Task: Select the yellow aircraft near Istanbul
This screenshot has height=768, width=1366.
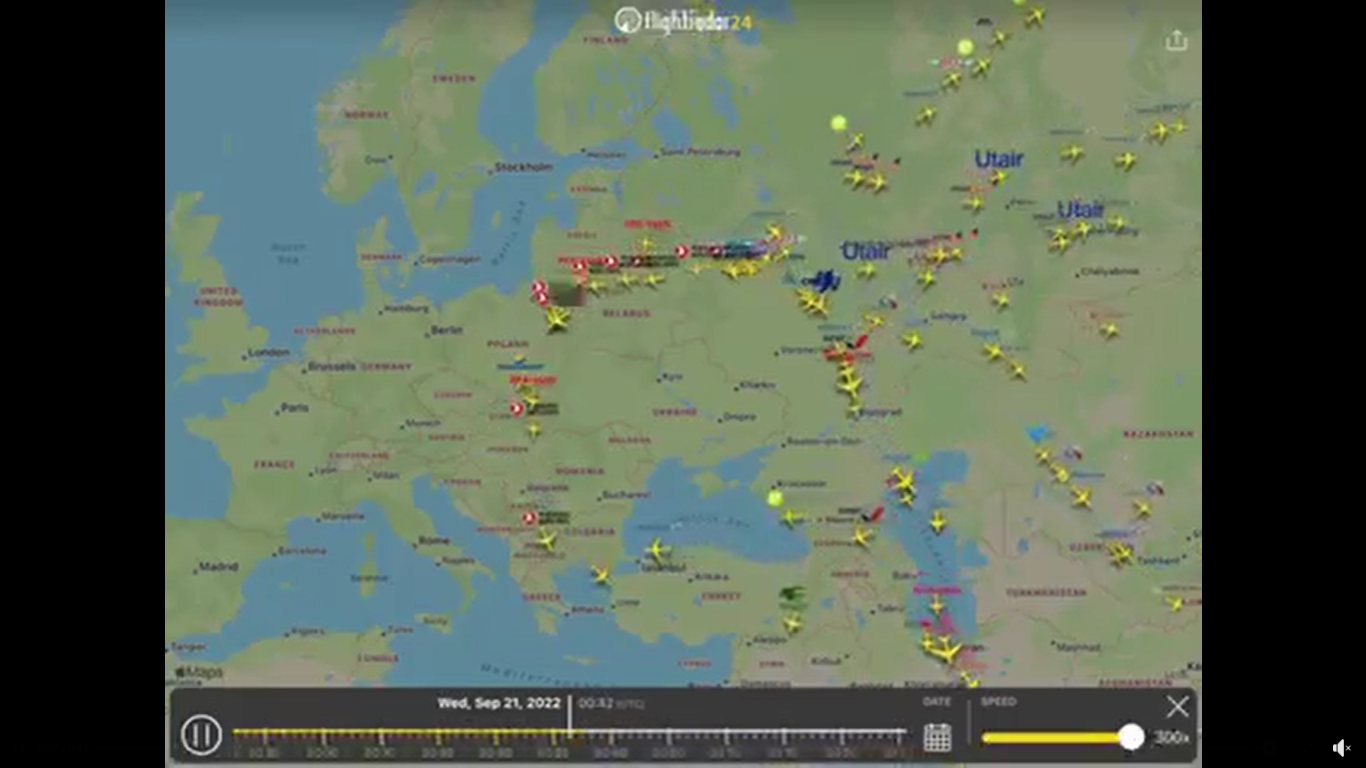Action: 656,551
